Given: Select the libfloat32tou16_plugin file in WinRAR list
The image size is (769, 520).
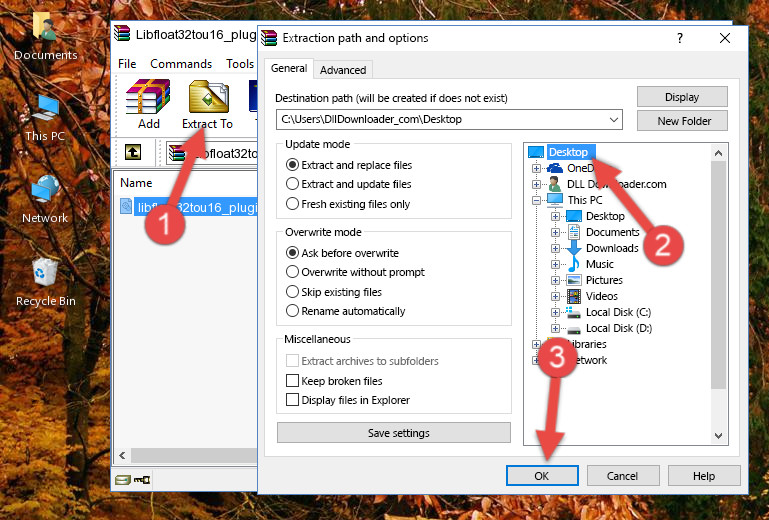Looking at the screenshot, I should pyautogui.click(x=189, y=208).
